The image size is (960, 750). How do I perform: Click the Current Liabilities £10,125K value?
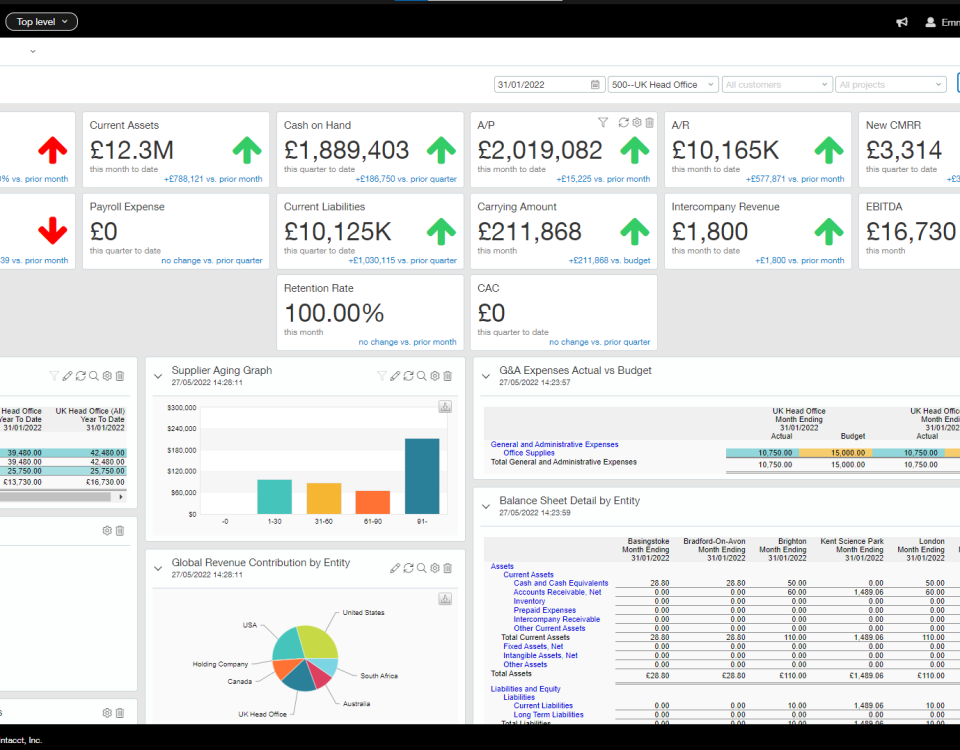click(x=337, y=231)
